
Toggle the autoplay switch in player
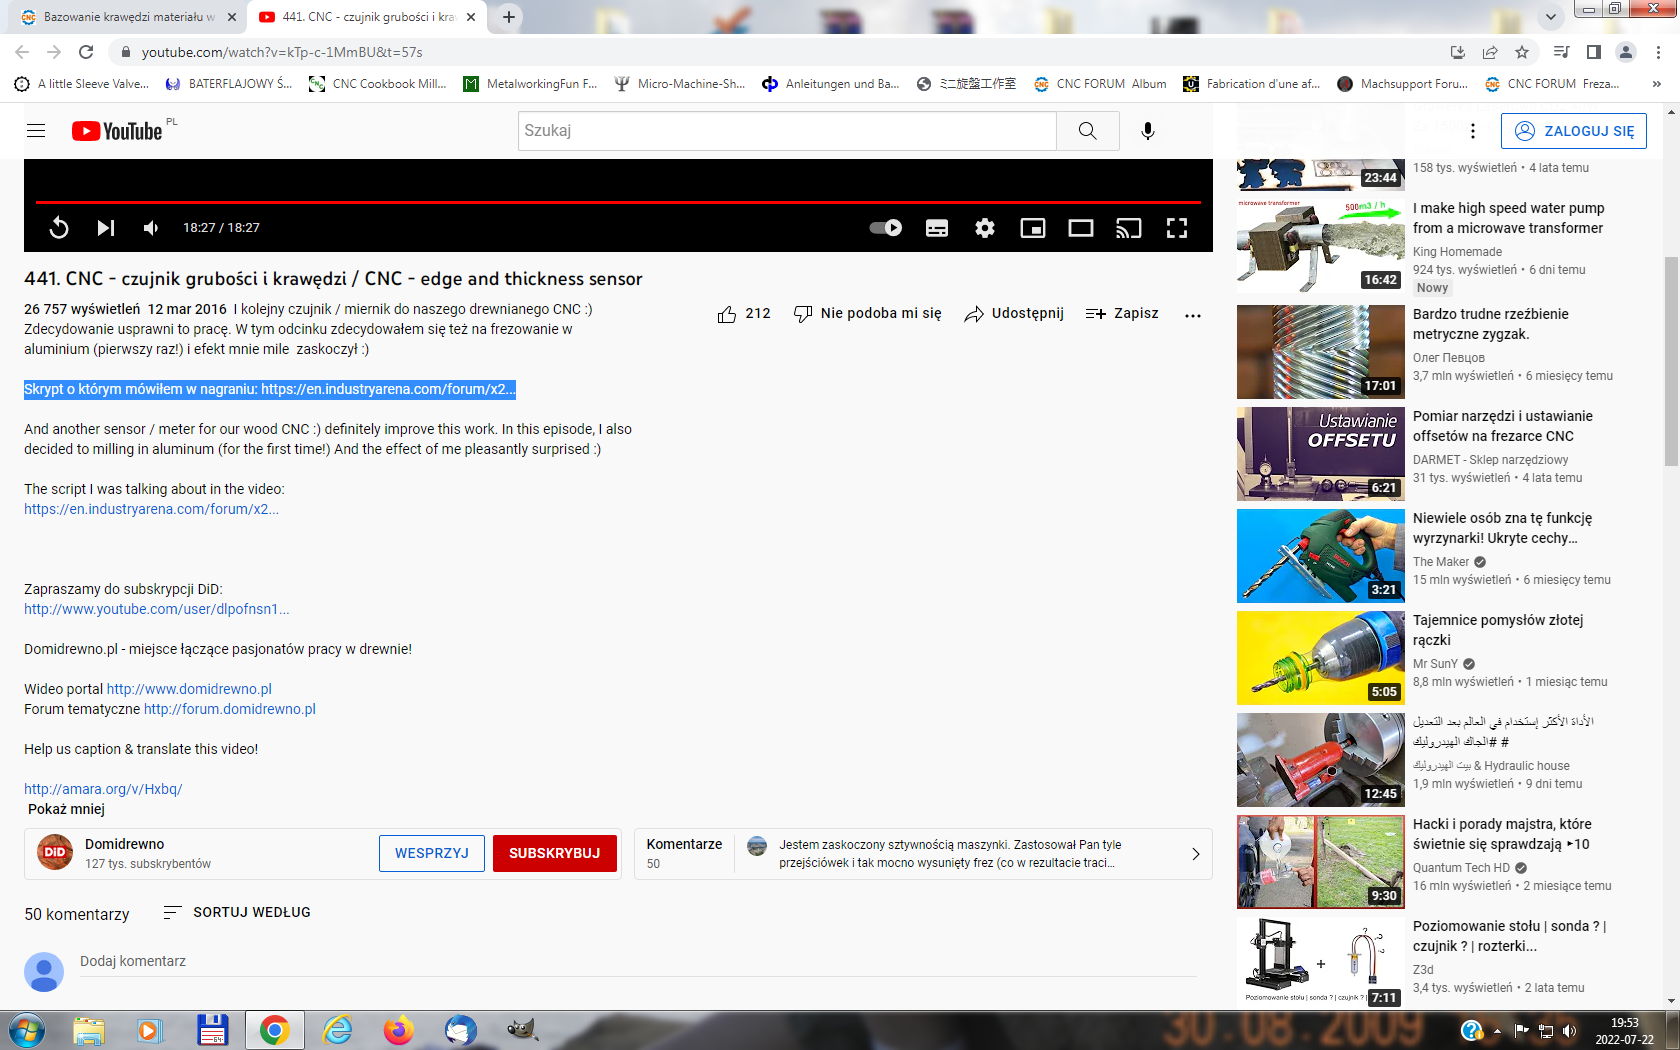click(885, 228)
